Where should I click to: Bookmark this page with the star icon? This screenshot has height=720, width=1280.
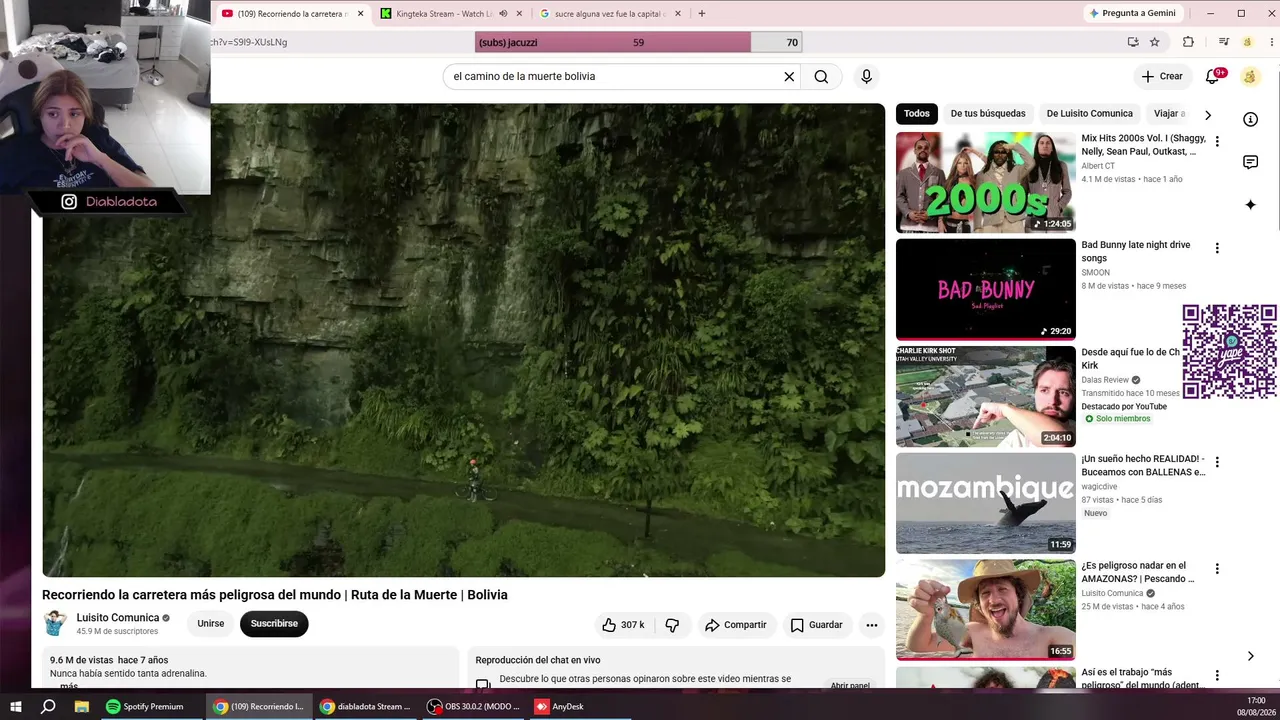tap(1155, 42)
